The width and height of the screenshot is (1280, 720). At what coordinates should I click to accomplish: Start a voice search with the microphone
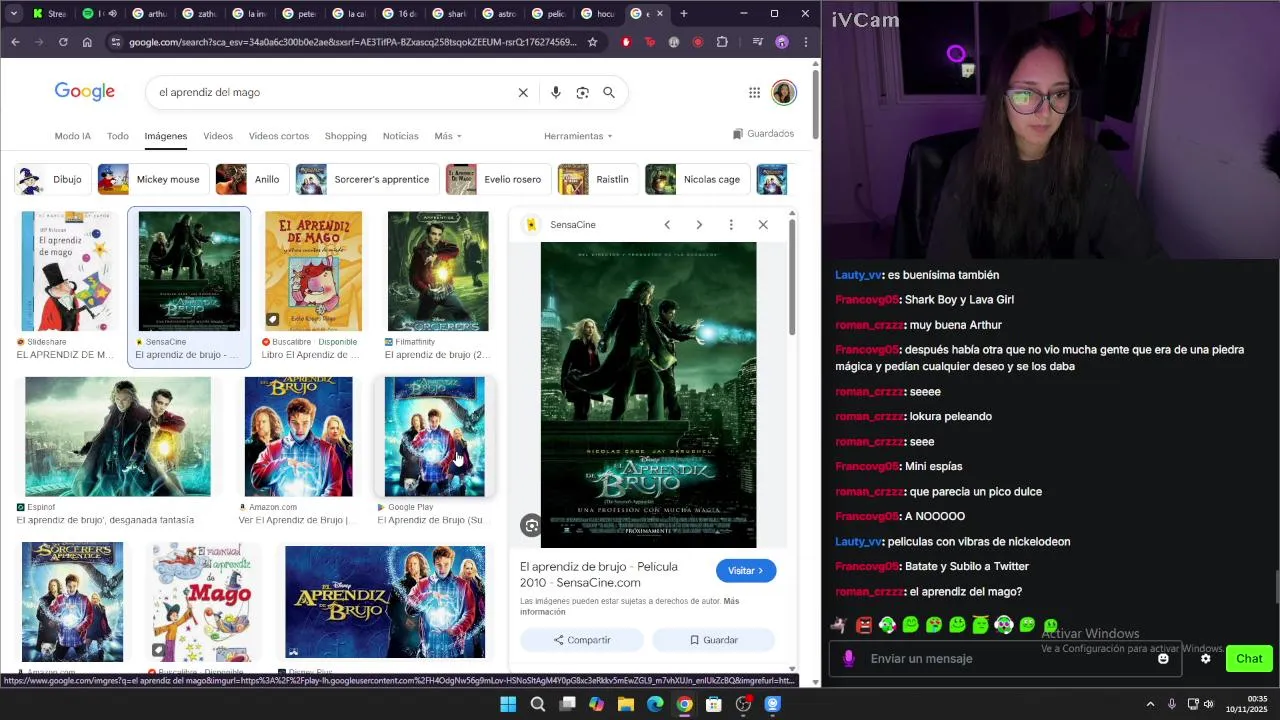[x=555, y=92]
